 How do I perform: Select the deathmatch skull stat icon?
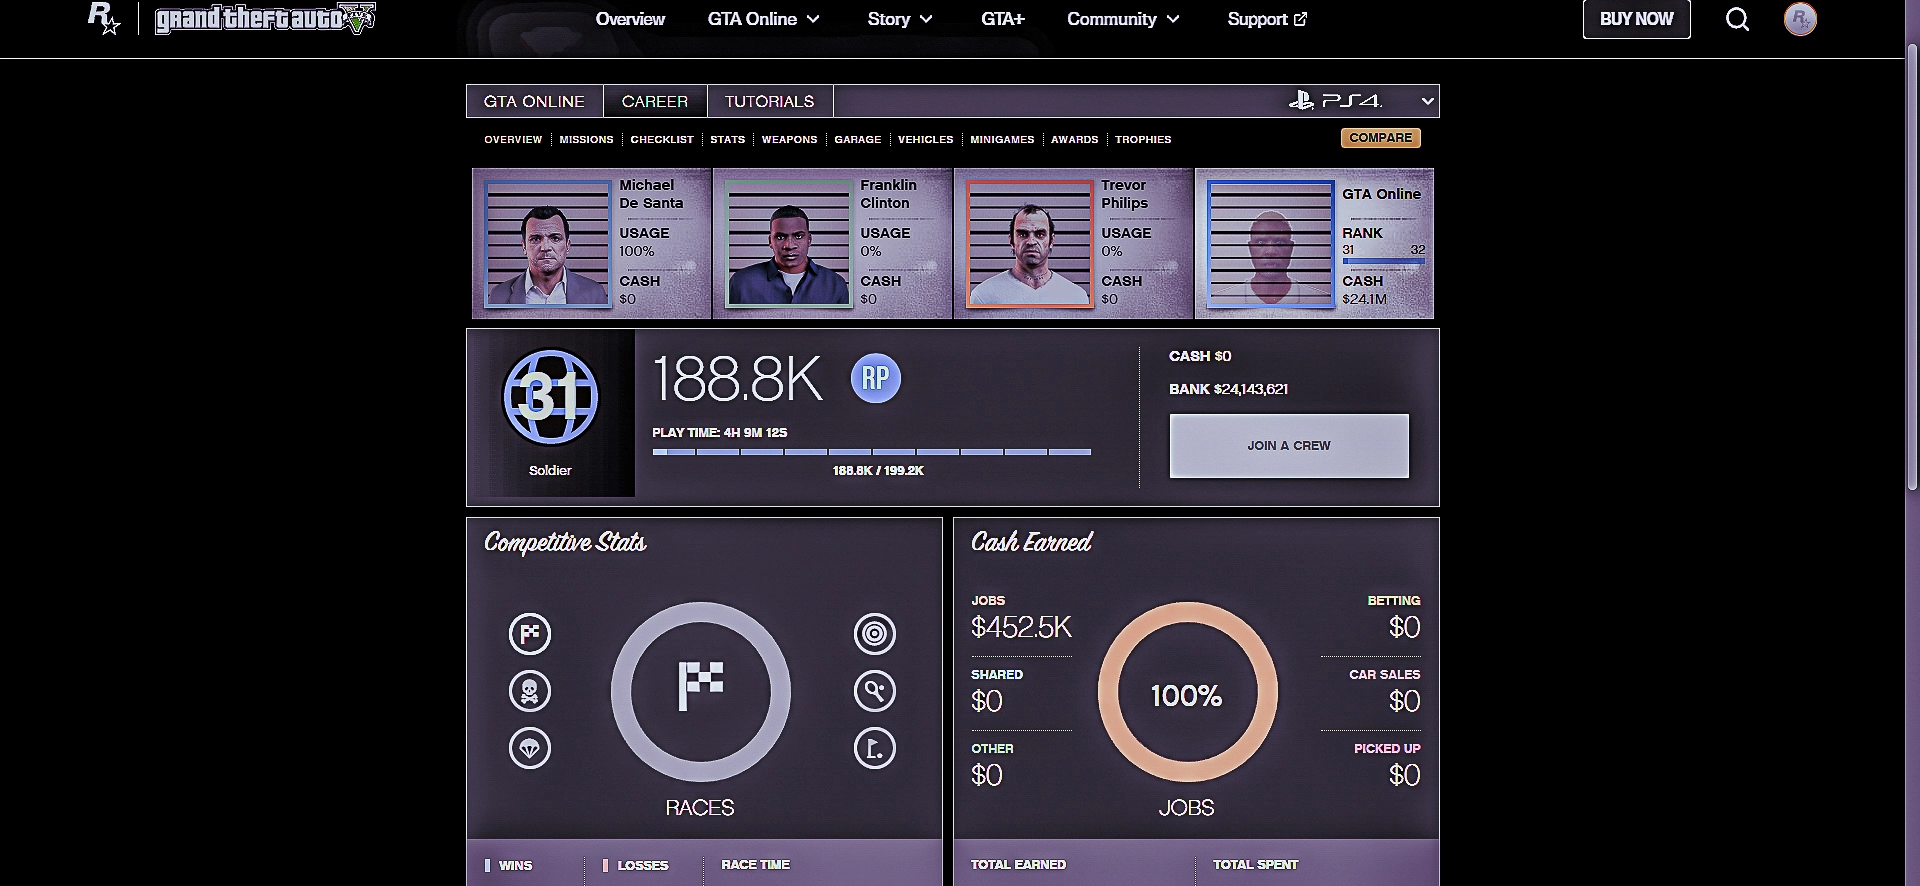click(530, 691)
